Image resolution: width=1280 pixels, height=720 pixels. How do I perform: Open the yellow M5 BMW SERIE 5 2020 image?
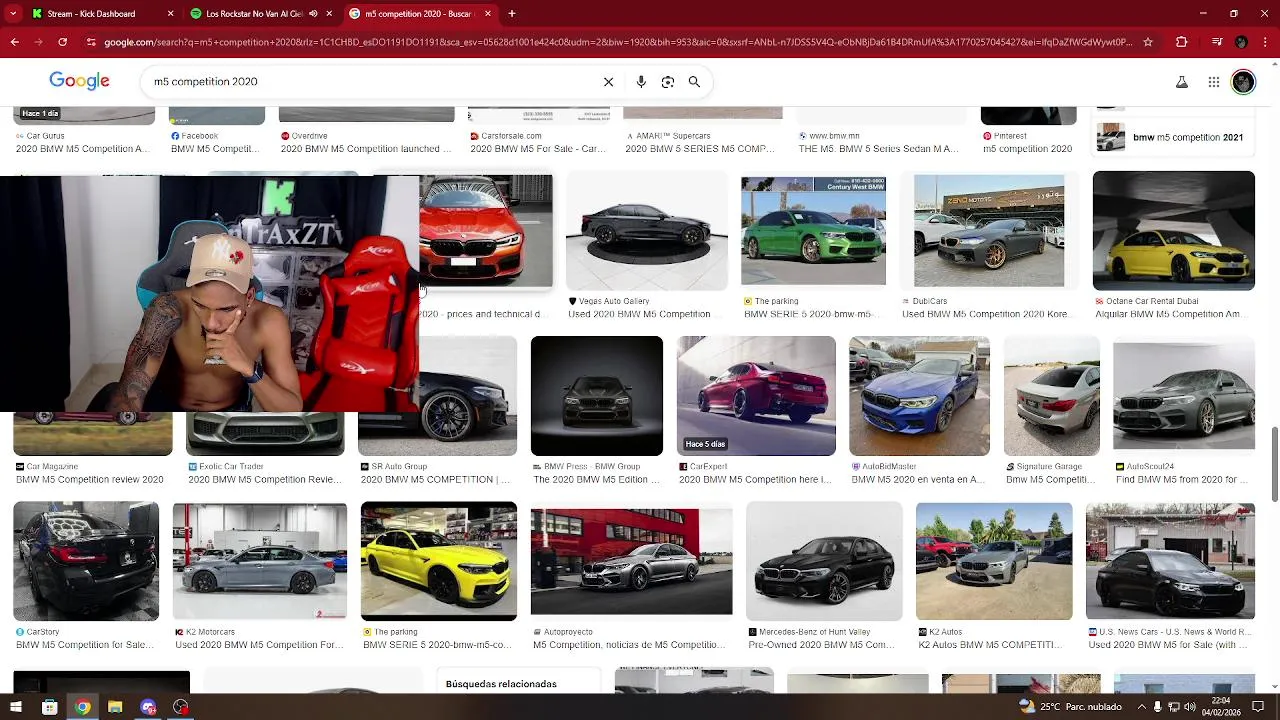439,561
